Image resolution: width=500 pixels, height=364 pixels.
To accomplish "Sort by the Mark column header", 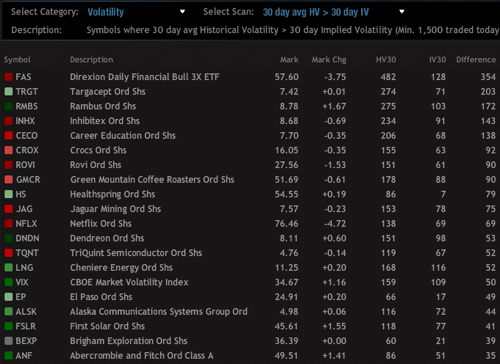I will pos(289,60).
